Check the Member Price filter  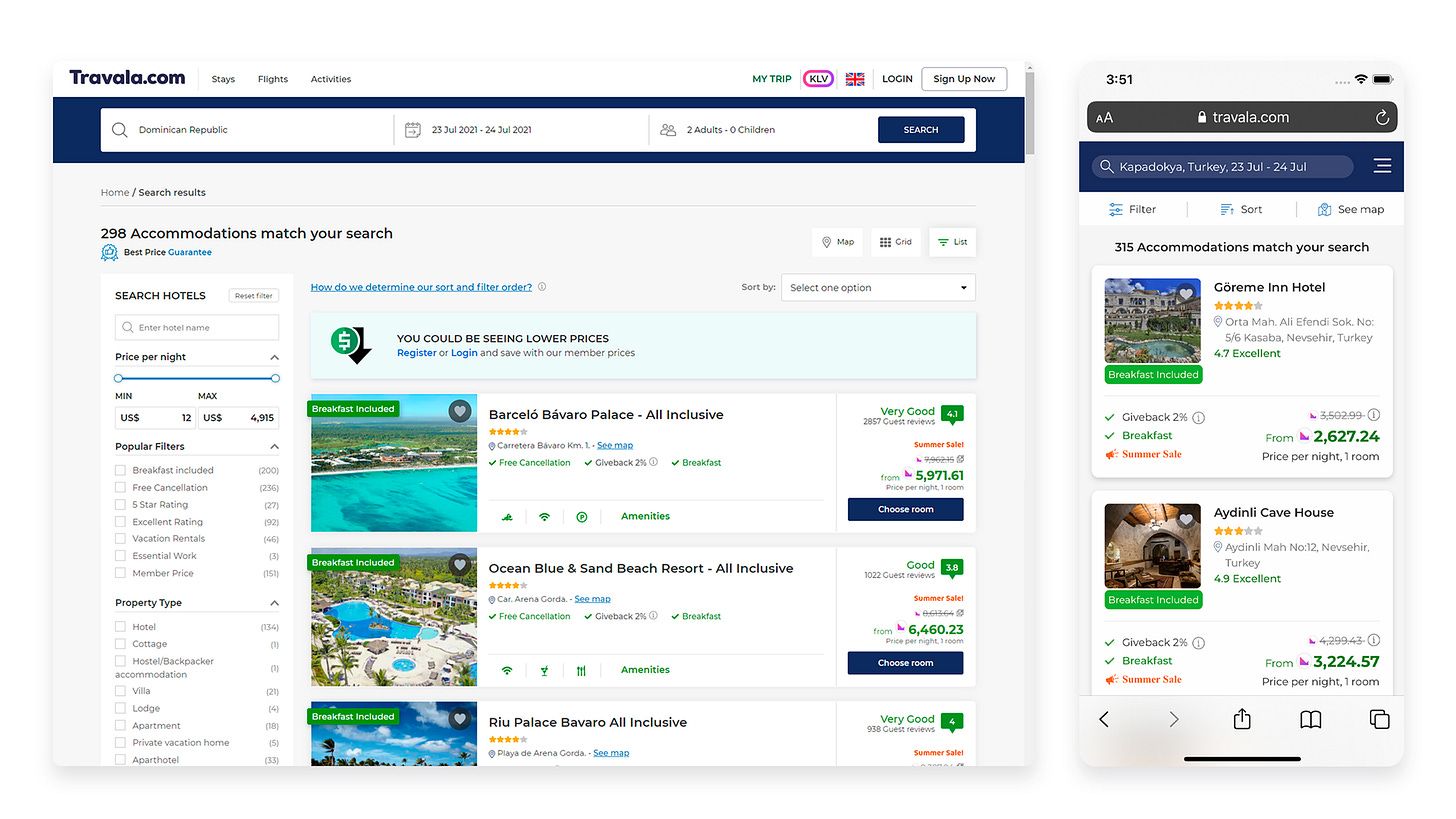[120, 573]
